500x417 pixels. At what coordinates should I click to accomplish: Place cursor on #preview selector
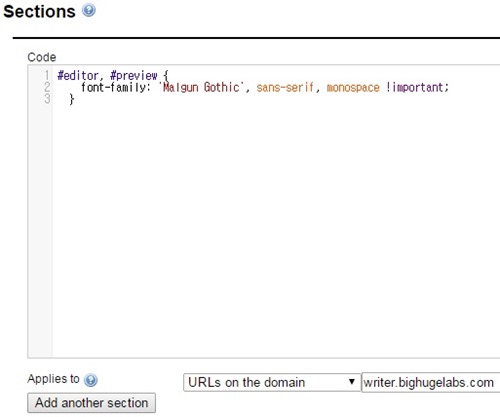tap(134, 76)
